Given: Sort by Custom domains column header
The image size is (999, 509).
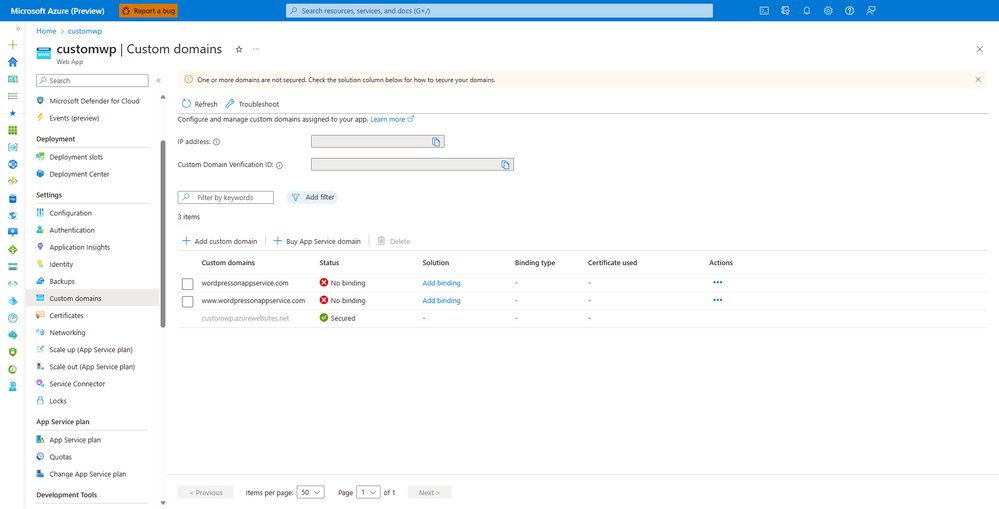Looking at the screenshot, I should (228, 262).
